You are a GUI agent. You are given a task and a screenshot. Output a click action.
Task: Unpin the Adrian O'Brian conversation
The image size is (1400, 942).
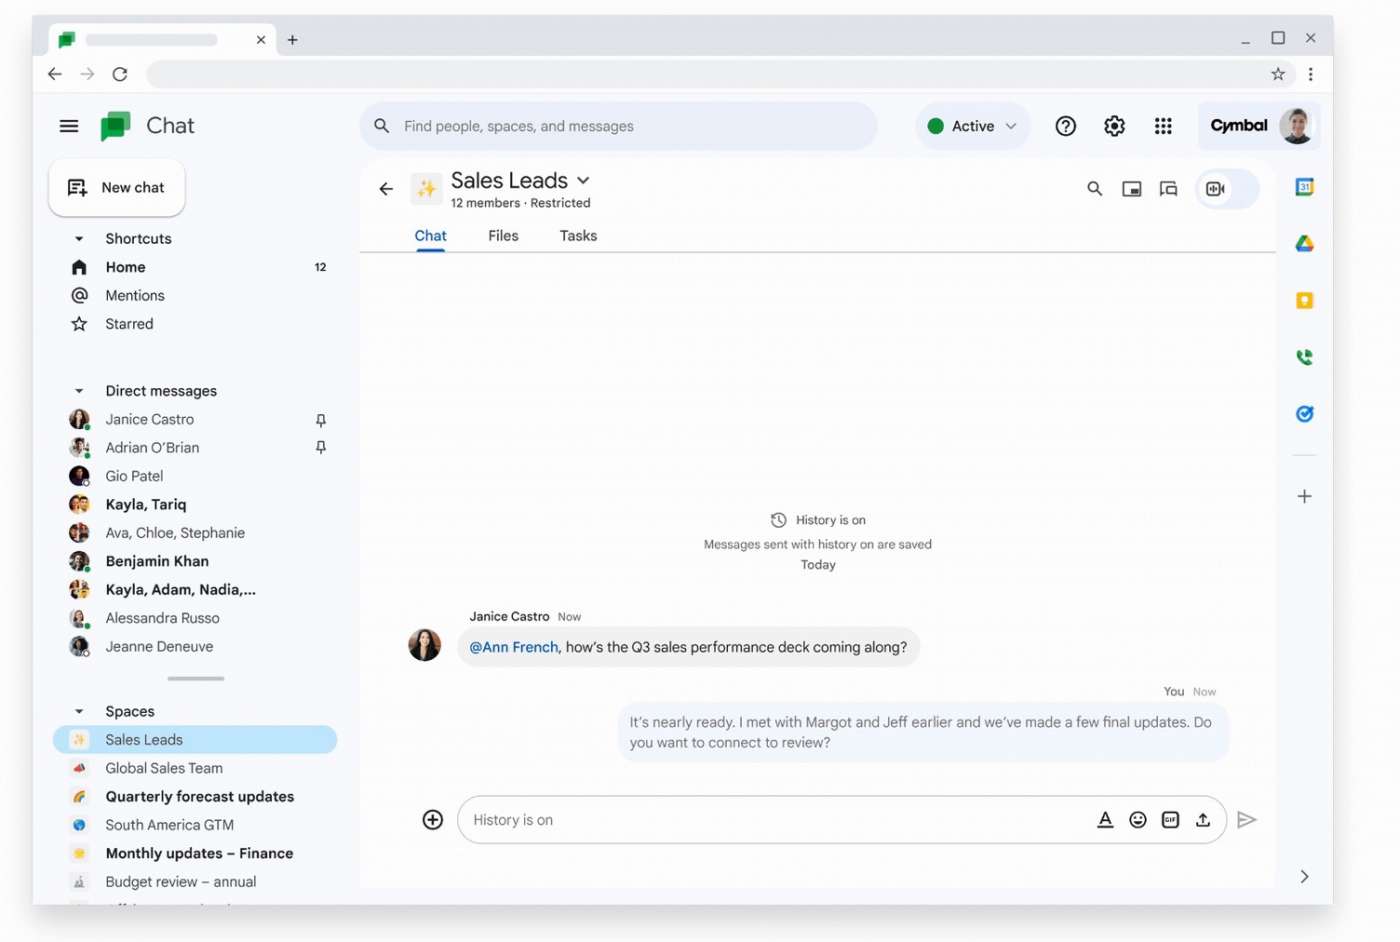coord(321,448)
